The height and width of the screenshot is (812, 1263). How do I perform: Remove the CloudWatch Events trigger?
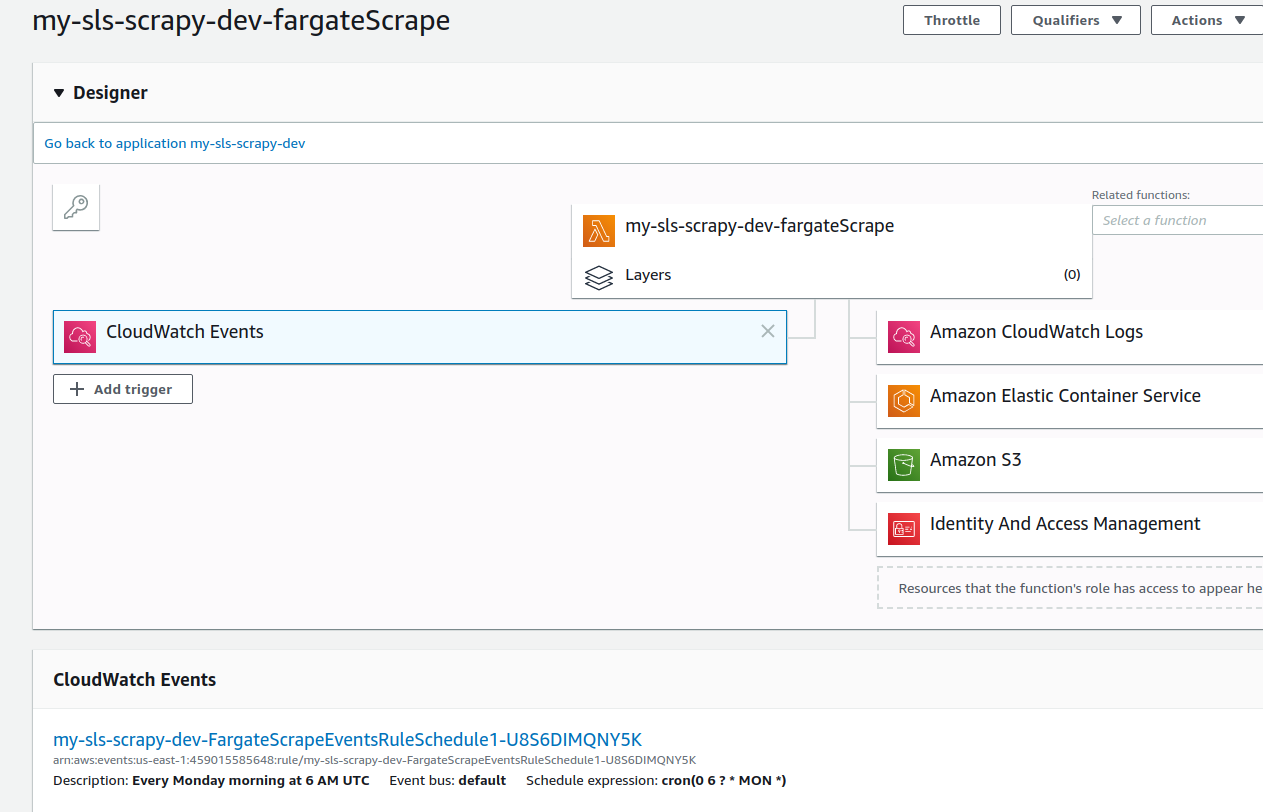coord(767,331)
